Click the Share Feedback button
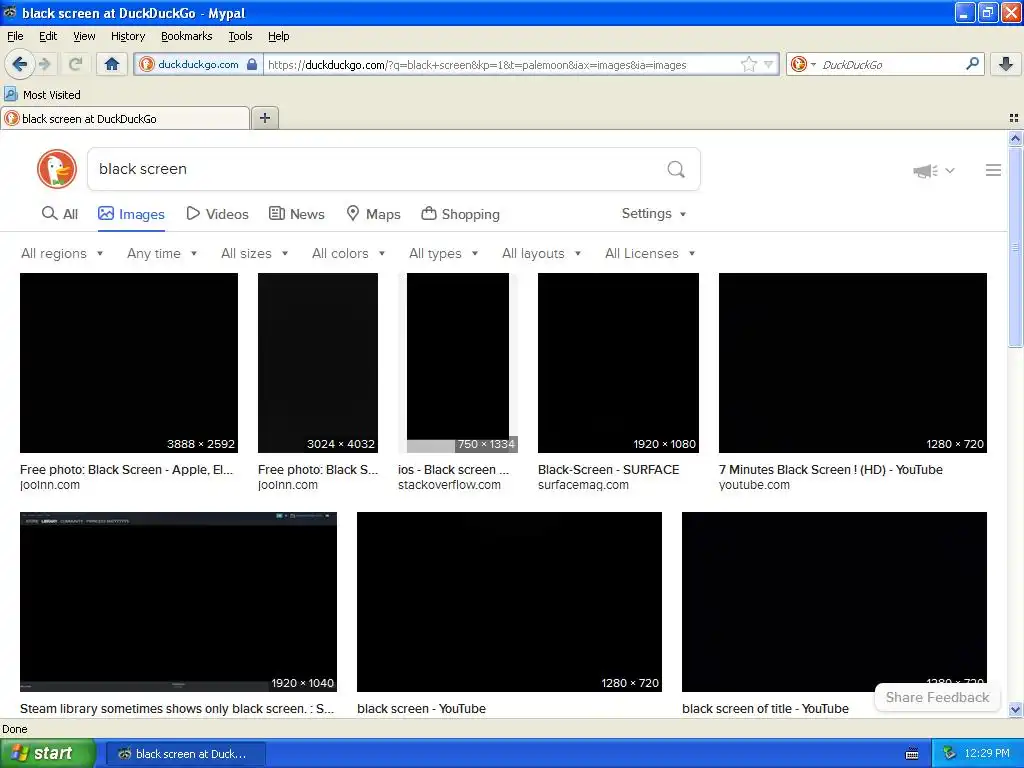 pyautogui.click(x=937, y=697)
